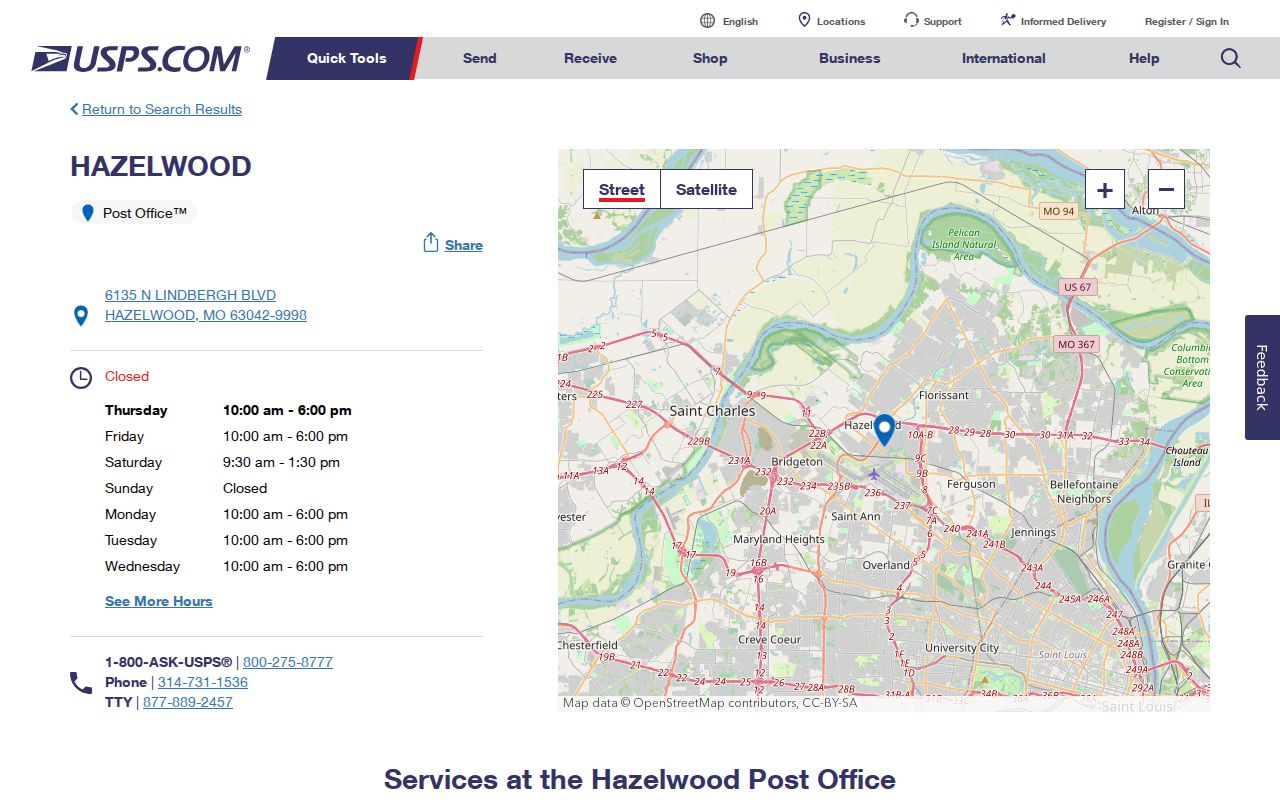The width and height of the screenshot is (1280, 800).
Task: Click the Florissant label on map
Action: pos(944,395)
